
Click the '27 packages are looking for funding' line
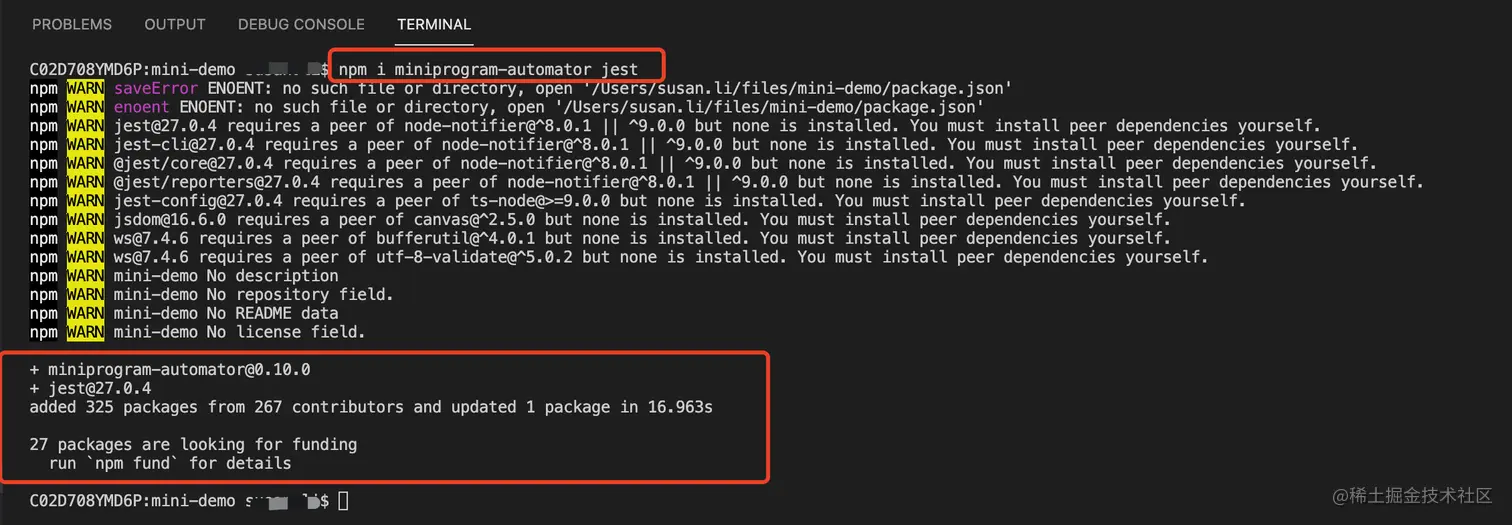pyautogui.click(x=193, y=444)
